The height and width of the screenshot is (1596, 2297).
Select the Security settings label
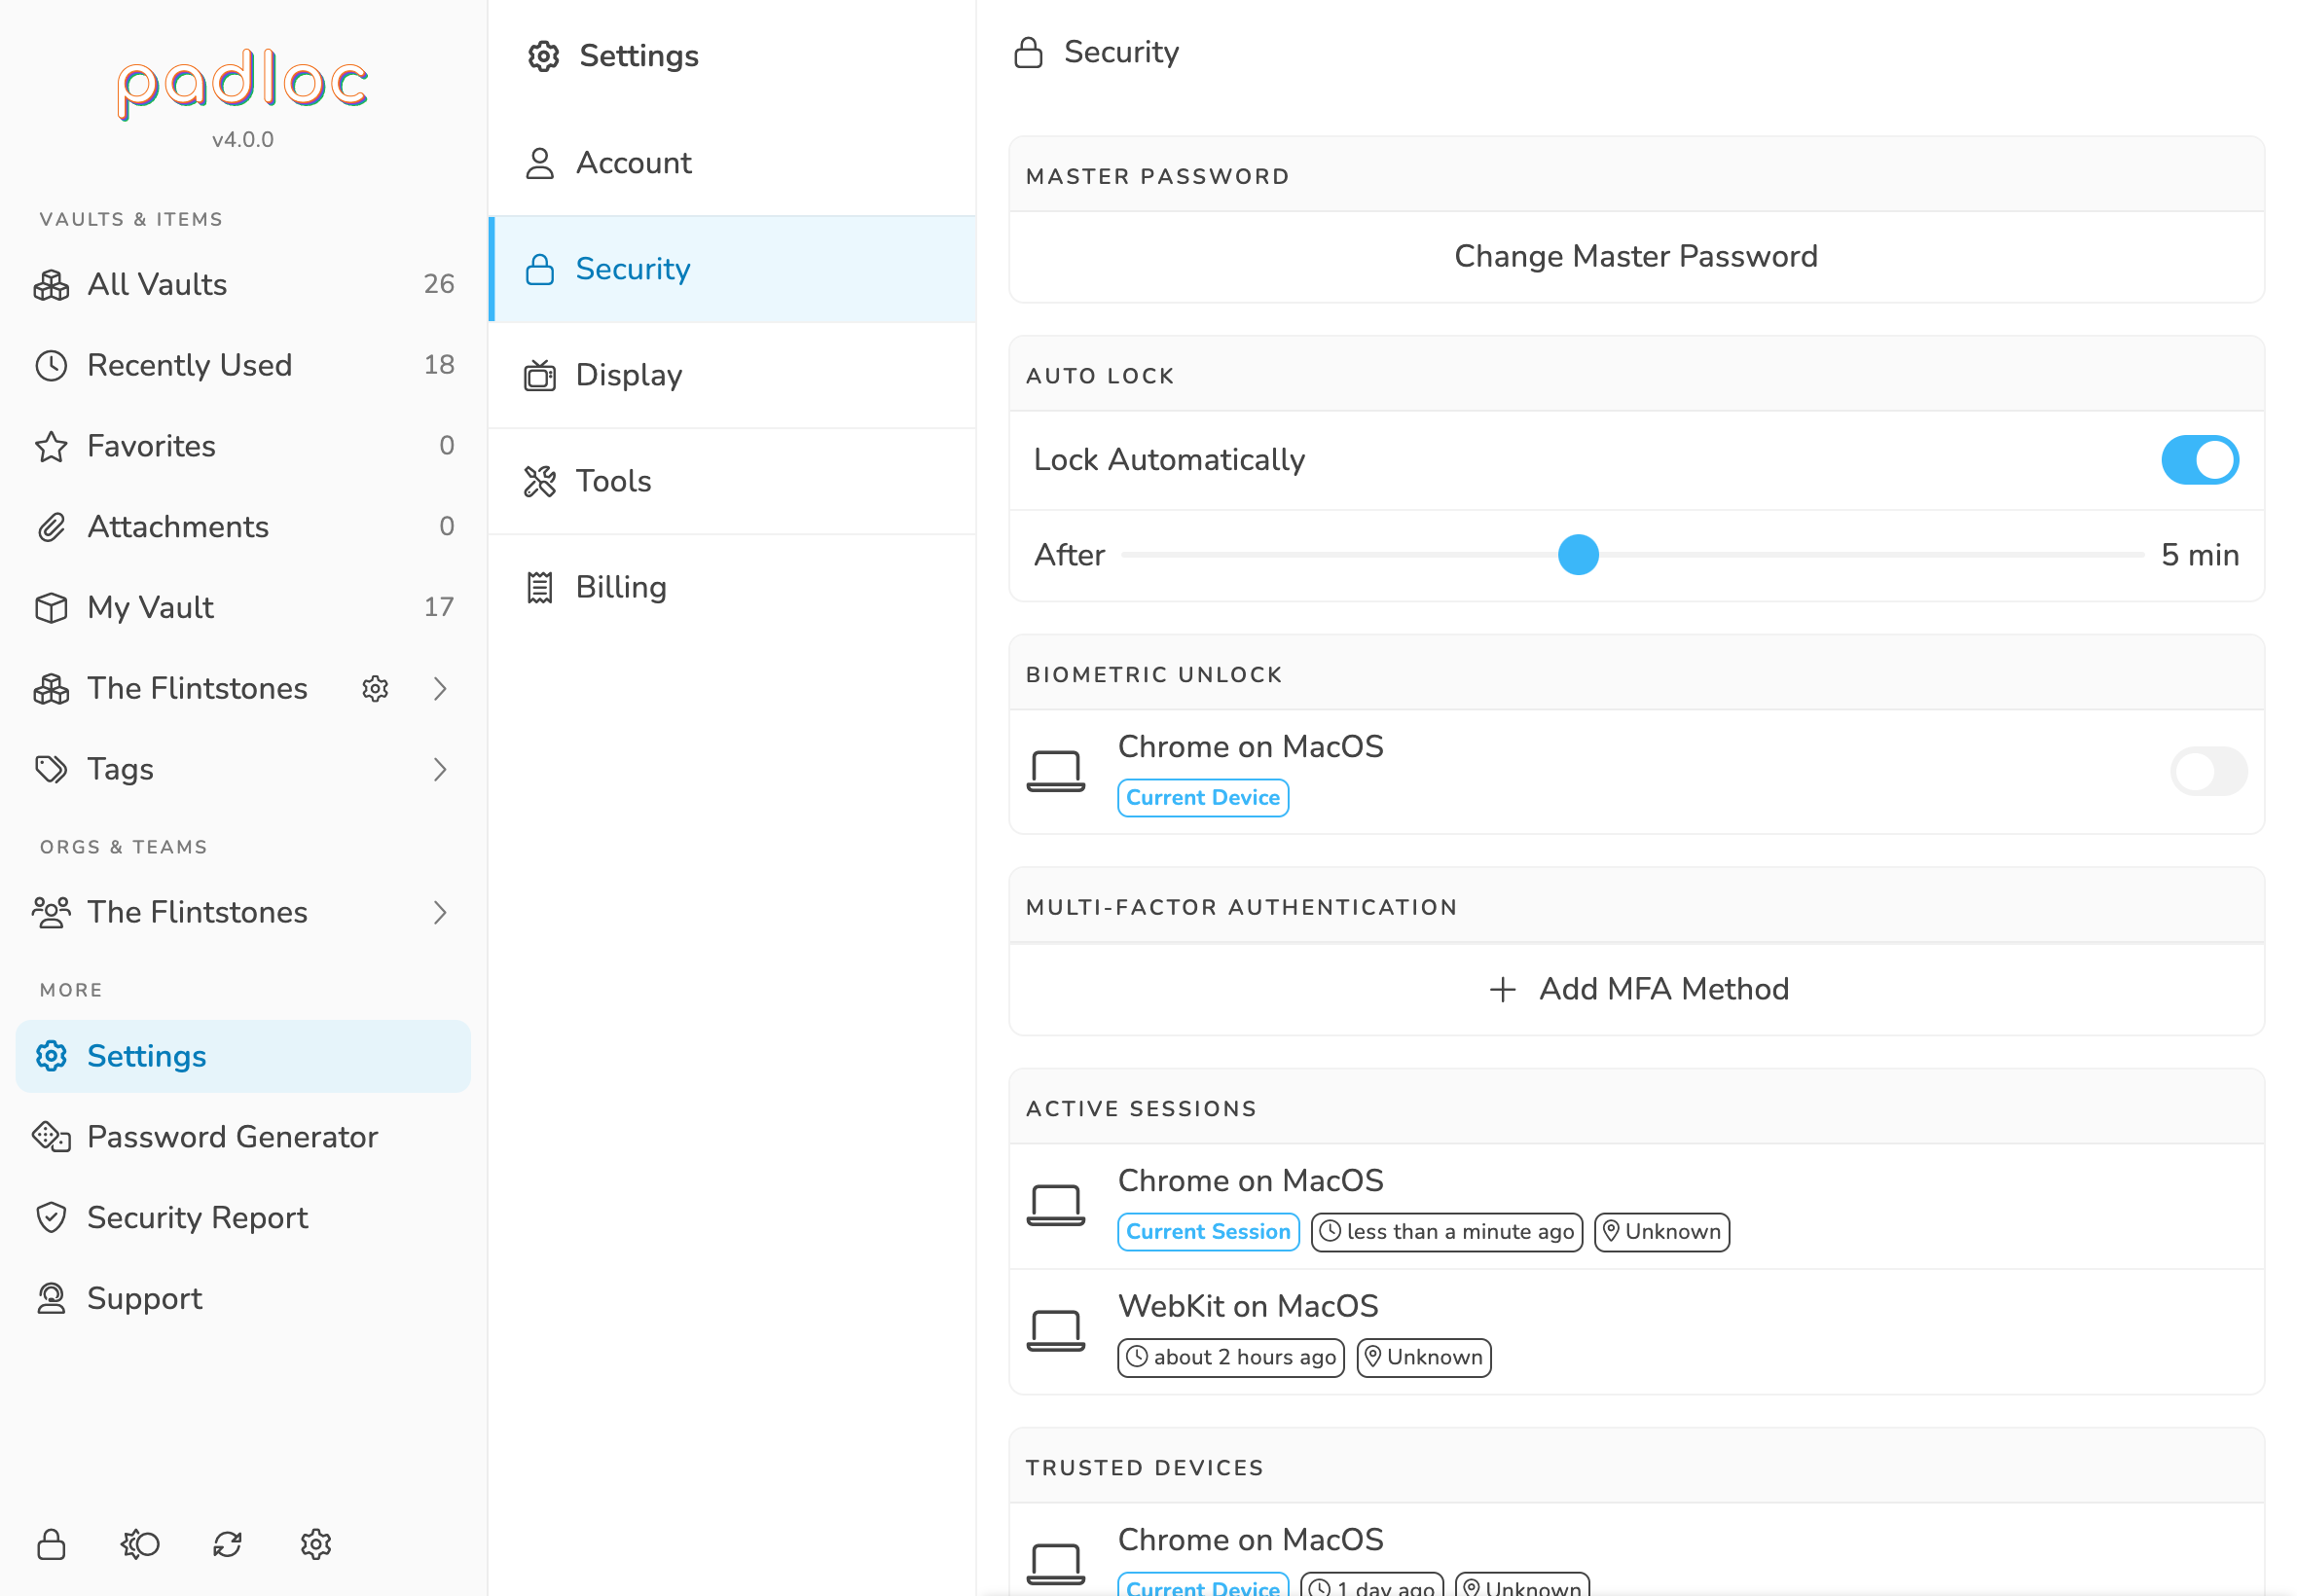[633, 269]
